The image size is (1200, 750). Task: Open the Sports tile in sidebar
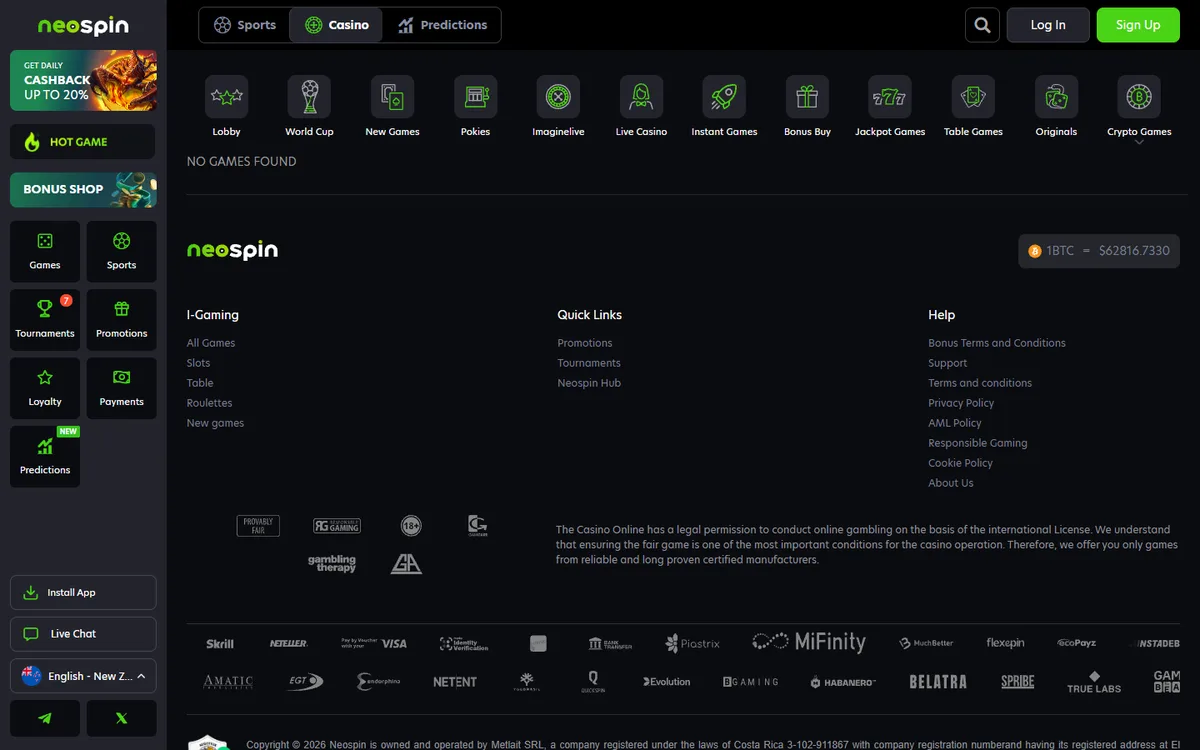pyautogui.click(x=122, y=251)
